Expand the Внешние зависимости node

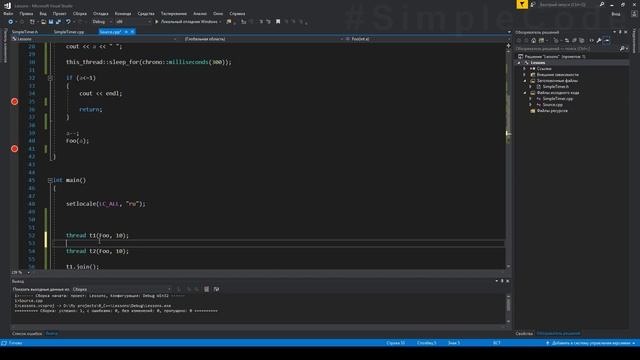click(525, 75)
